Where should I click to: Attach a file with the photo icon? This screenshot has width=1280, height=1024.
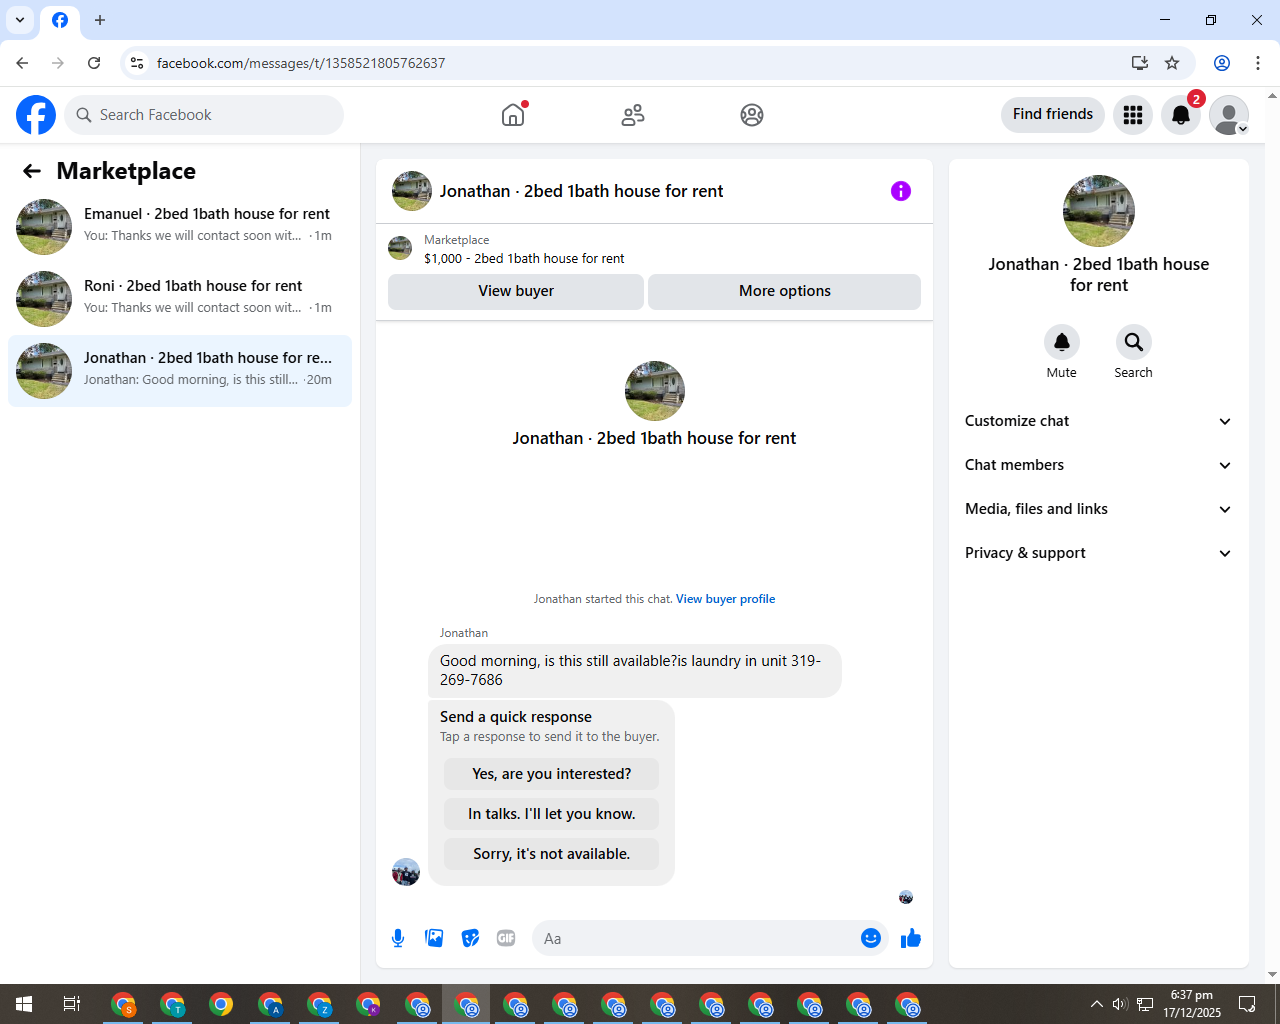(434, 938)
